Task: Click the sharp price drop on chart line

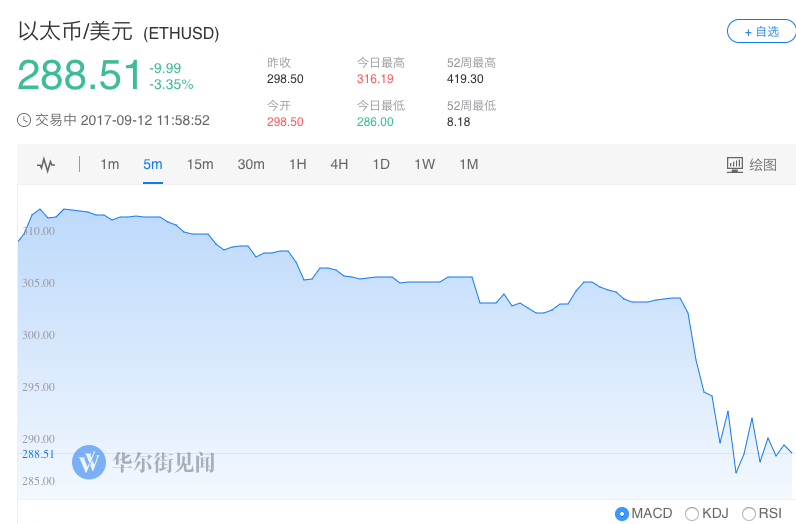Action: pos(697,358)
